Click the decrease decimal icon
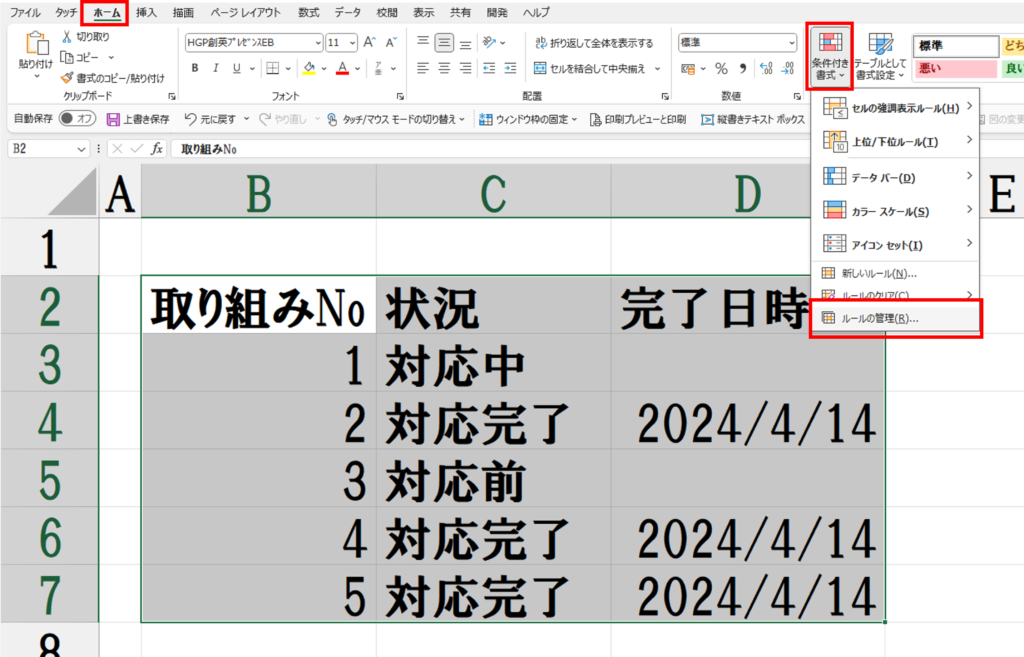The width and height of the screenshot is (1024, 657). [x=788, y=68]
